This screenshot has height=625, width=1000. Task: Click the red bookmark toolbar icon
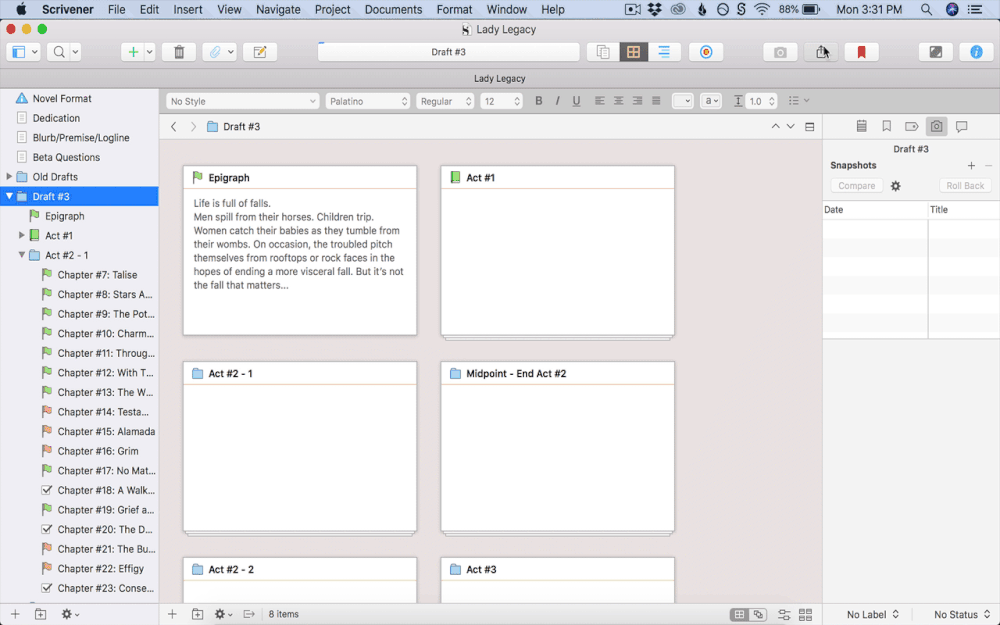coord(861,52)
